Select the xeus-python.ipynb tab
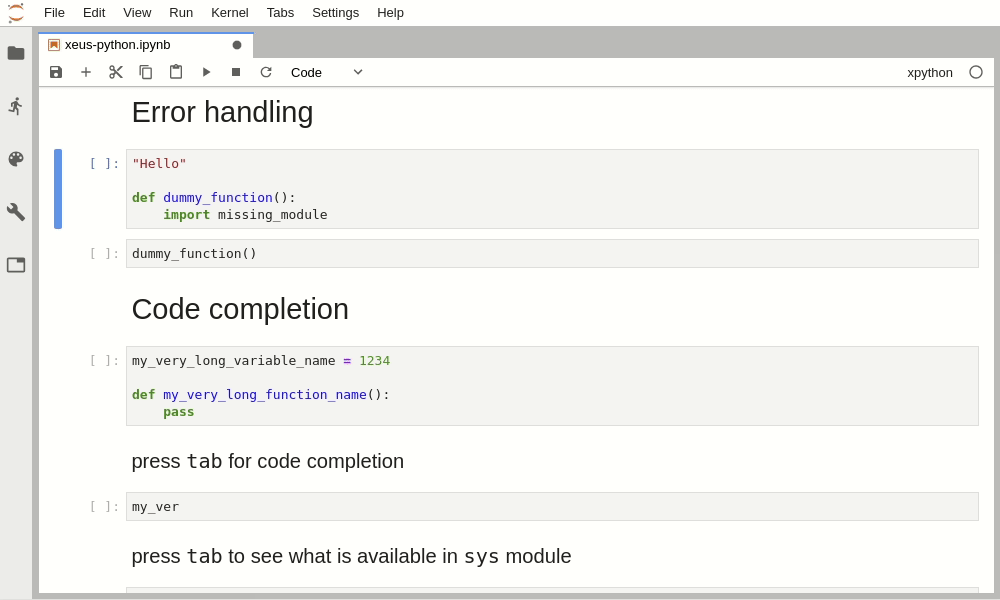 coord(118,45)
